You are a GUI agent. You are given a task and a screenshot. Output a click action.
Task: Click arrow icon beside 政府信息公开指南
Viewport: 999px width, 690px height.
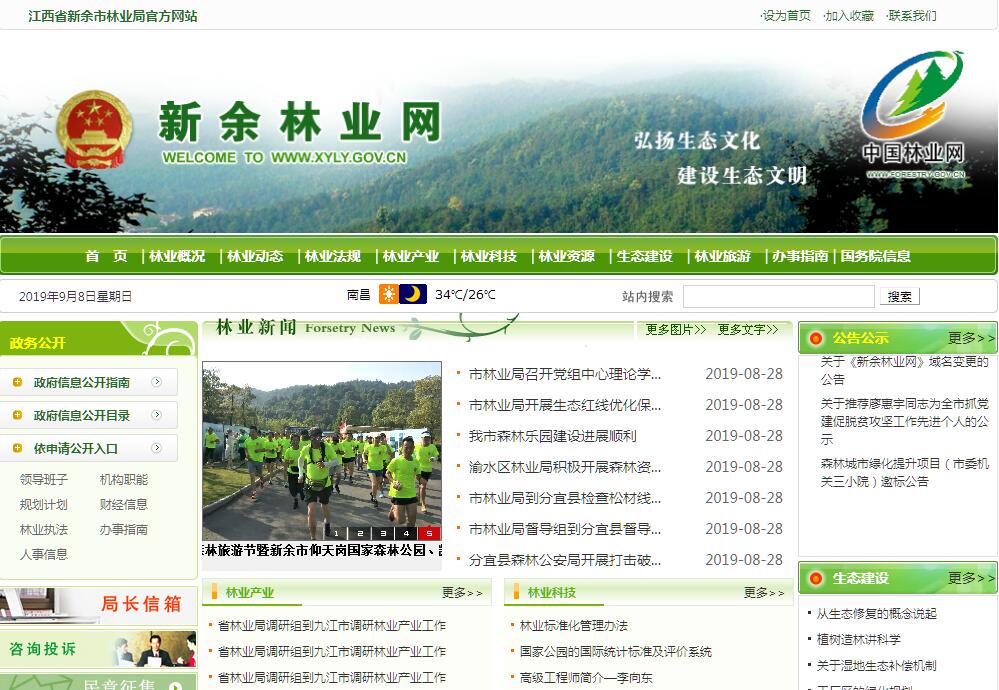tap(157, 382)
